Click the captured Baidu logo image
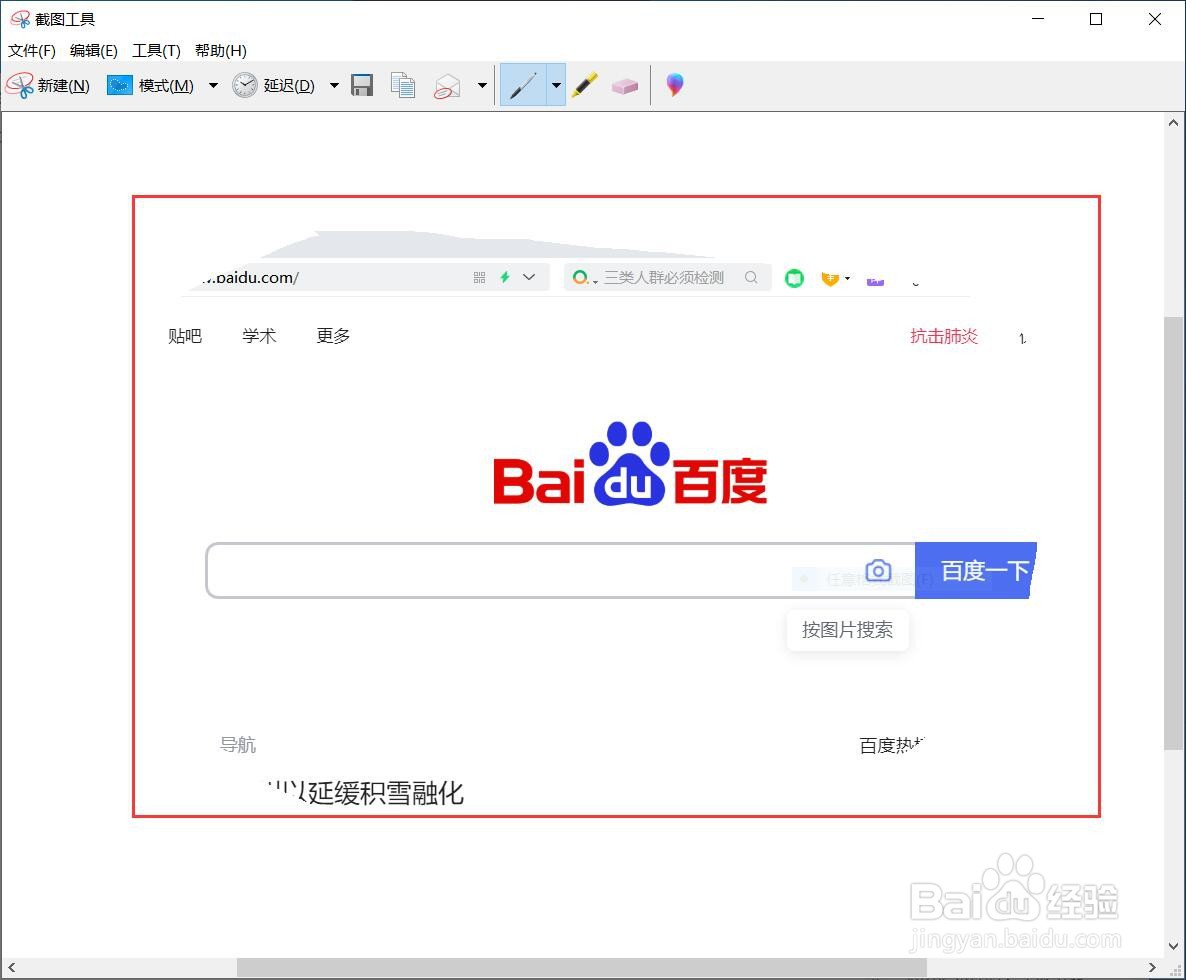 click(630, 464)
